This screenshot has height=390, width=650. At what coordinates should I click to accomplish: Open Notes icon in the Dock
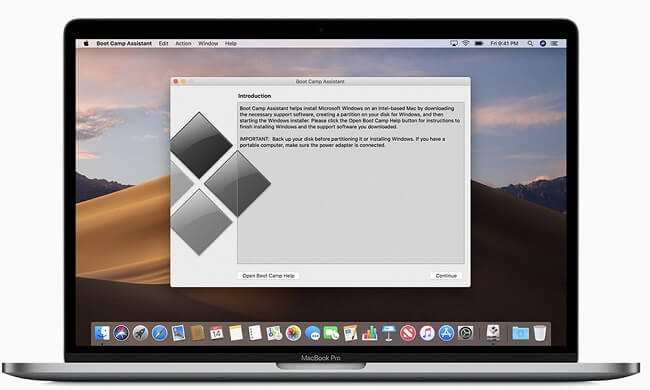point(236,333)
